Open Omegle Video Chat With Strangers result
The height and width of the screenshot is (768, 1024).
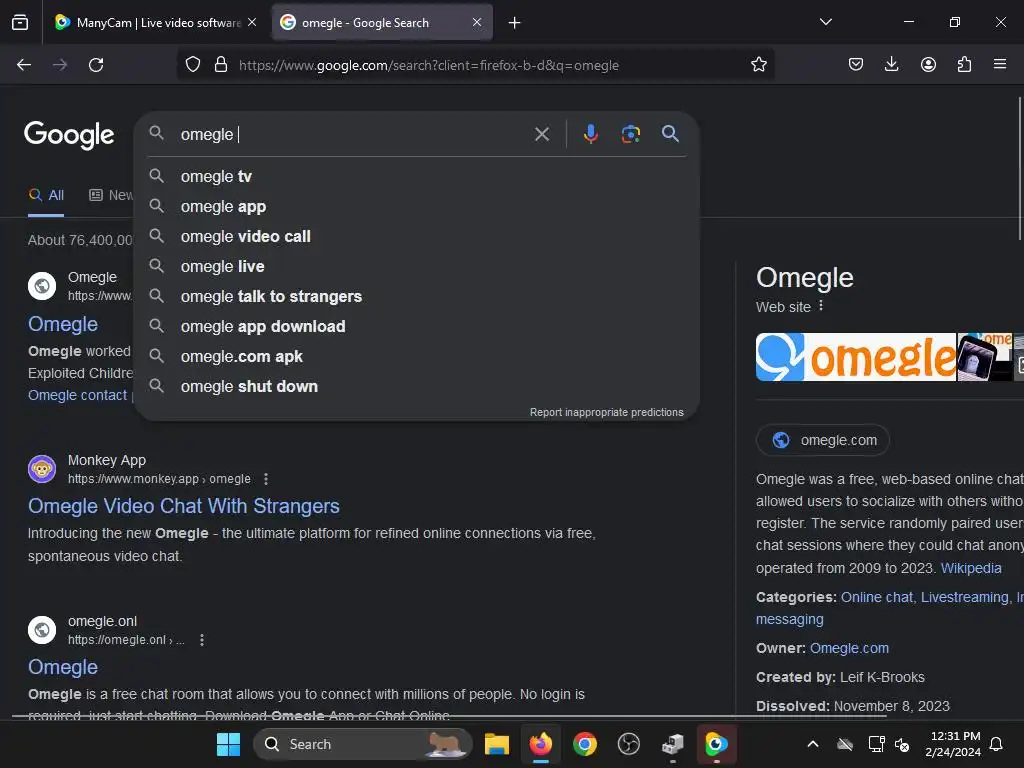[184, 506]
